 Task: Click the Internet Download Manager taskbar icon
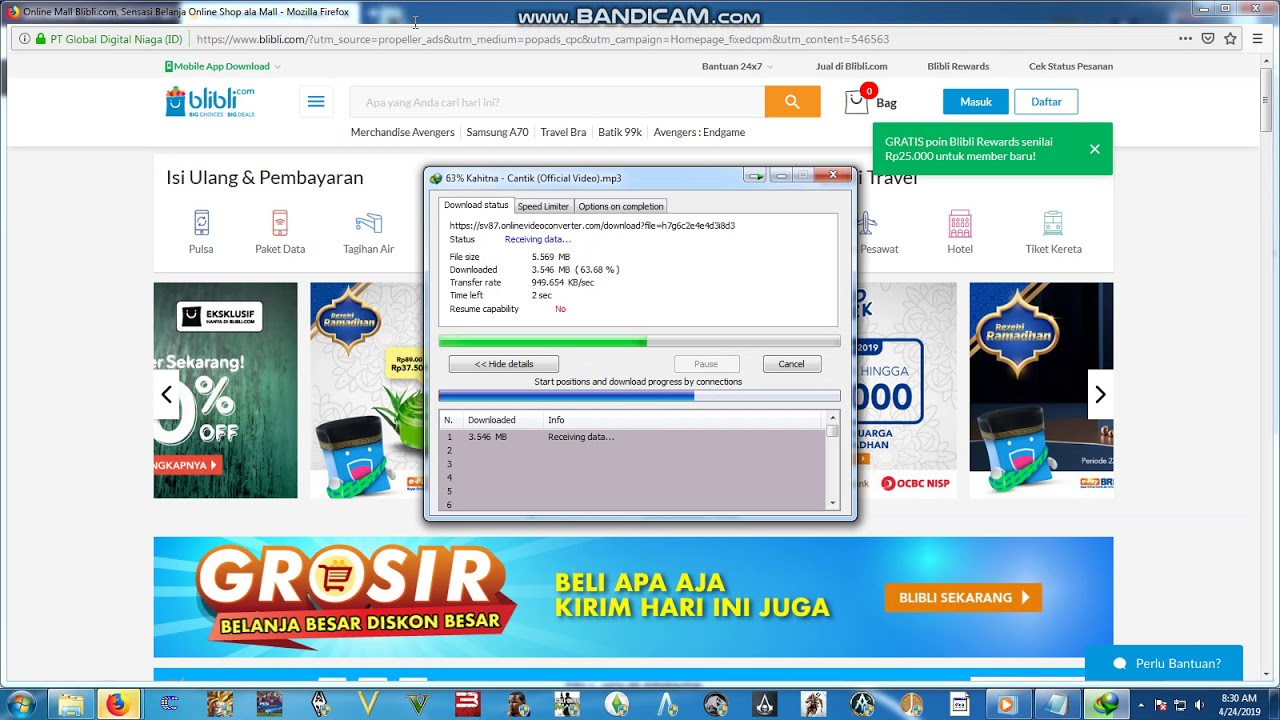1106,705
